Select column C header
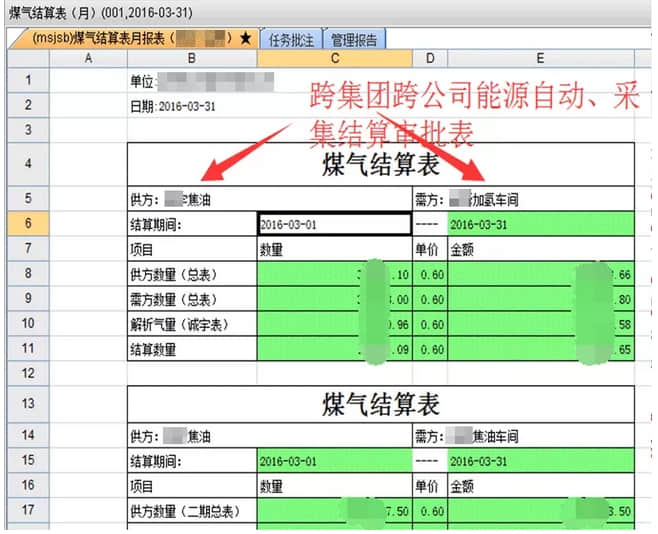The image size is (658, 534). point(333,60)
